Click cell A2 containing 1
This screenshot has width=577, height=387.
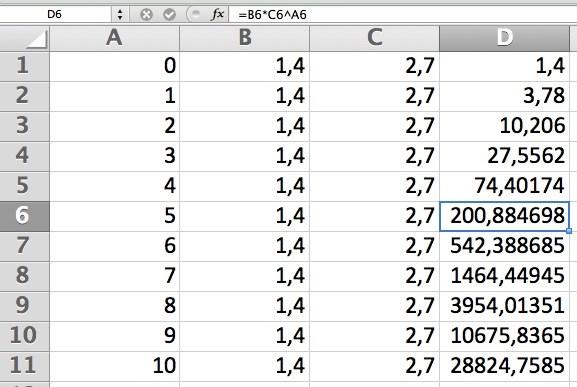tap(114, 96)
